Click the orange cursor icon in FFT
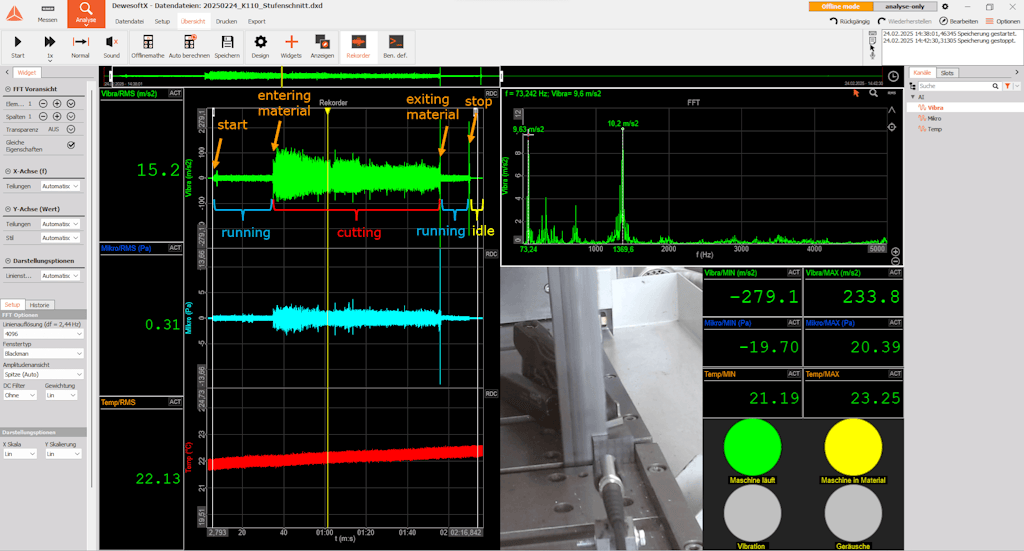1024x551 pixels. (856, 93)
